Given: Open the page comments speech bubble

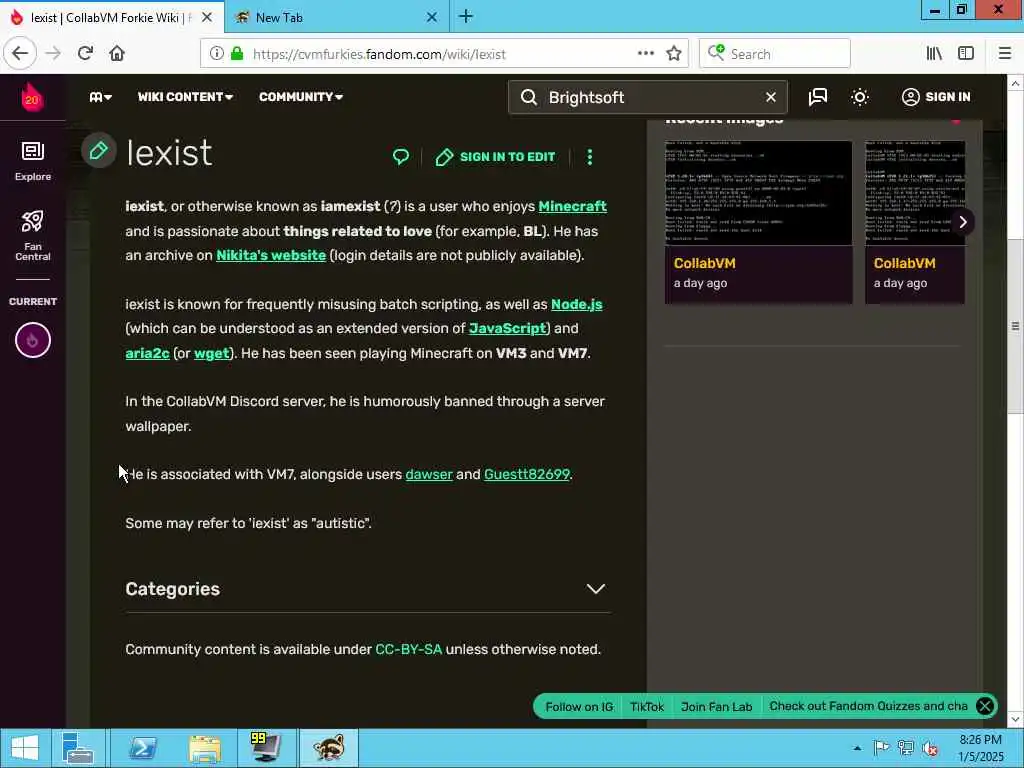Looking at the screenshot, I should pyautogui.click(x=401, y=157).
